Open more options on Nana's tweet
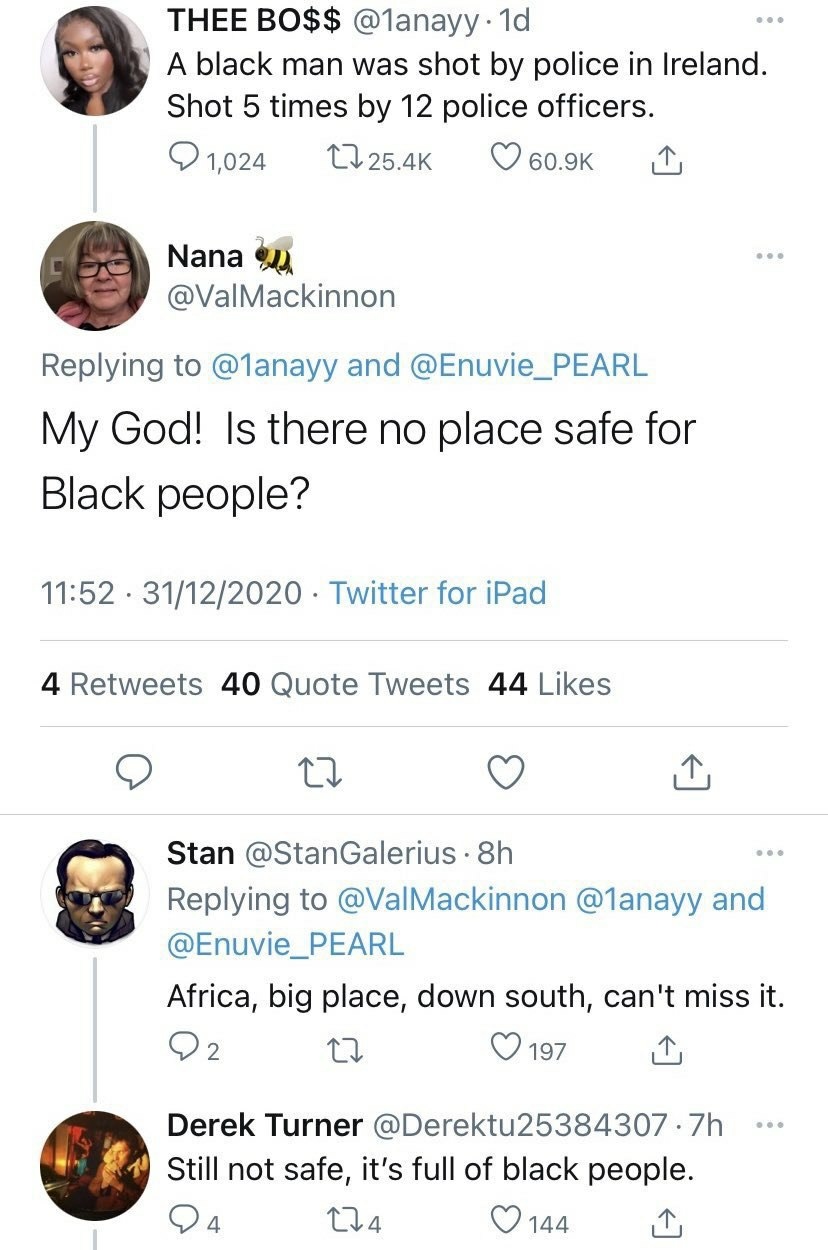 770,256
